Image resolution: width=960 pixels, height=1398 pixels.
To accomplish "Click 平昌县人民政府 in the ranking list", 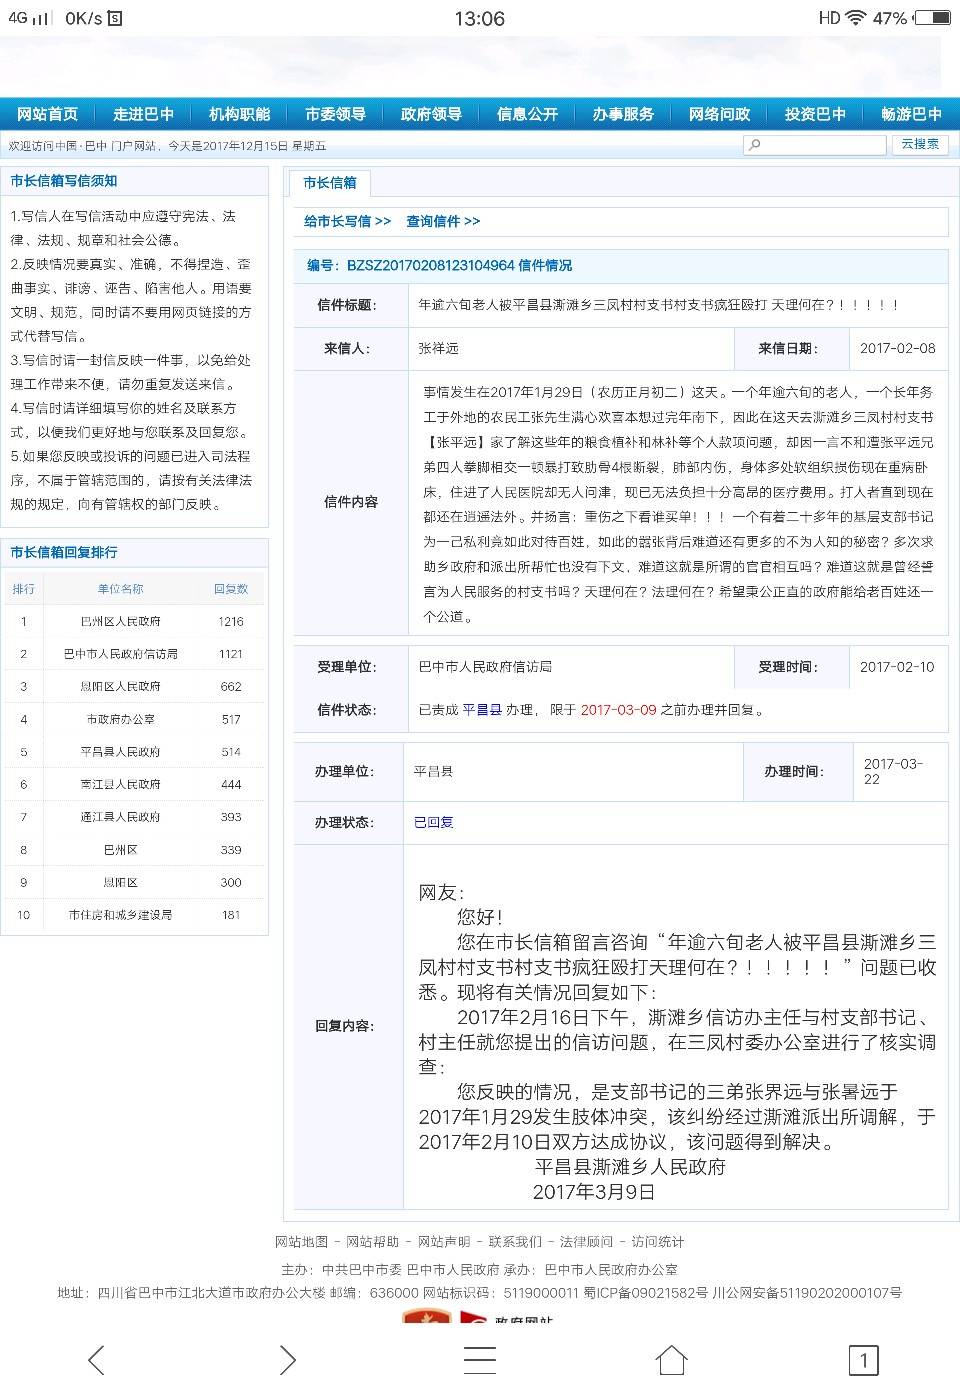I will point(120,752).
